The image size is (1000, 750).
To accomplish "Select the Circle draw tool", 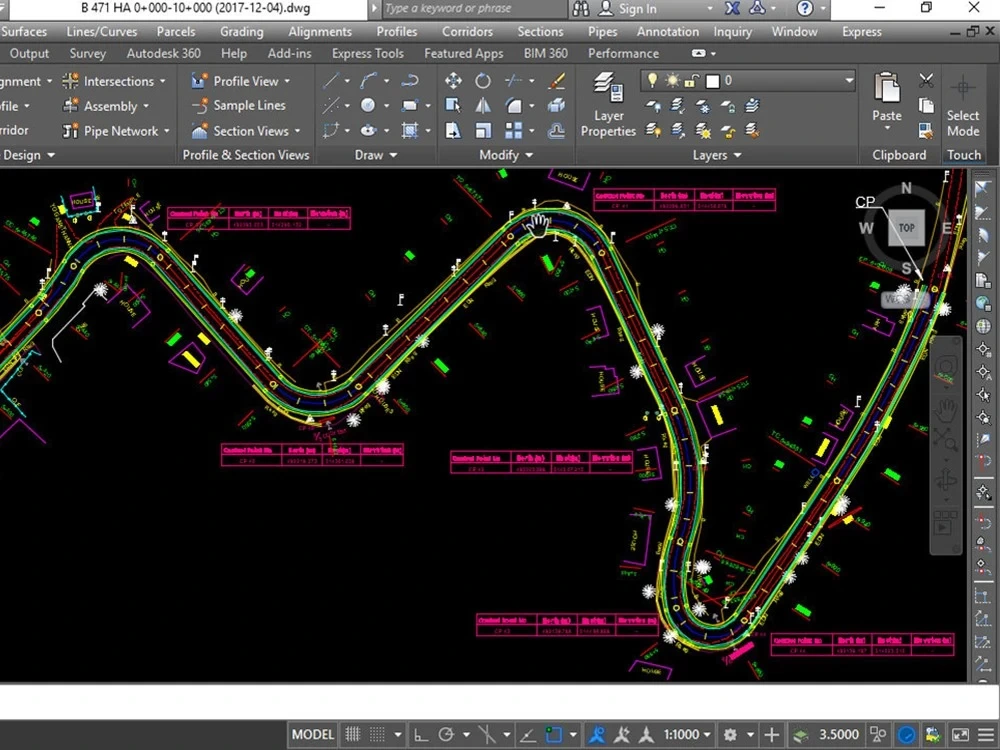I will point(368,105).
